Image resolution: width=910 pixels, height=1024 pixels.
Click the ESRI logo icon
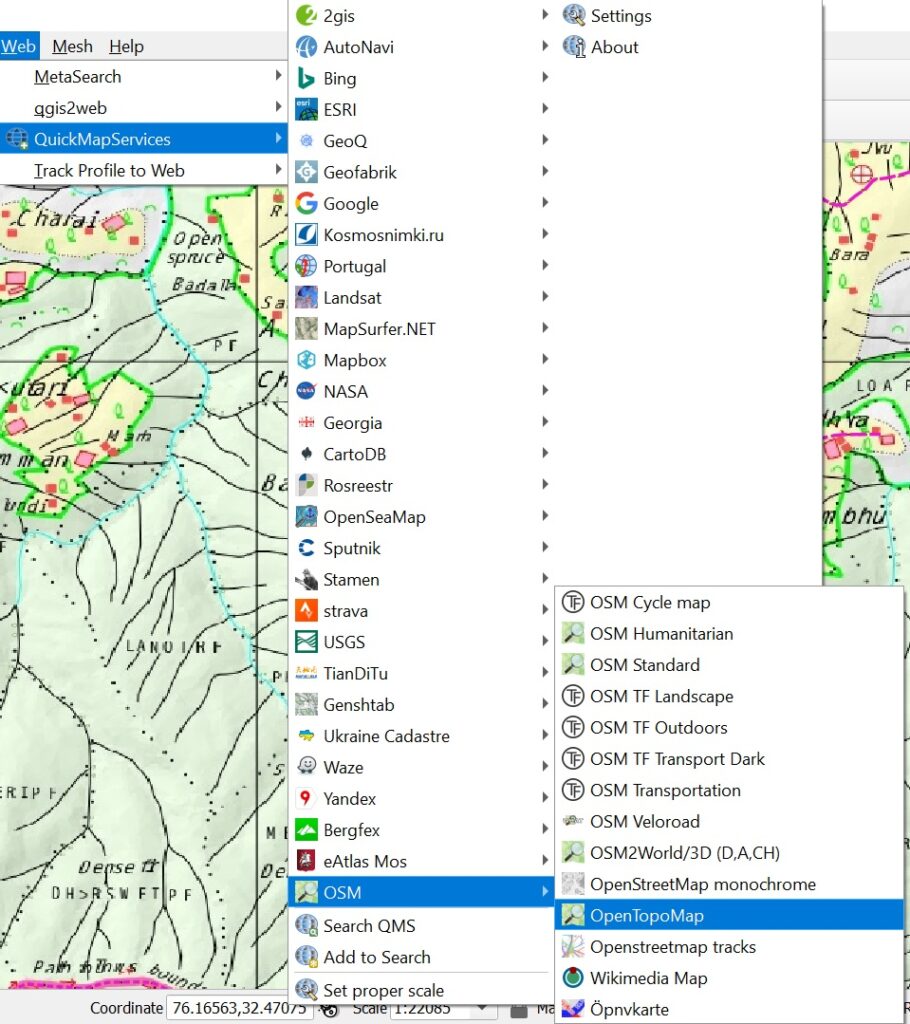click(306, 109)
